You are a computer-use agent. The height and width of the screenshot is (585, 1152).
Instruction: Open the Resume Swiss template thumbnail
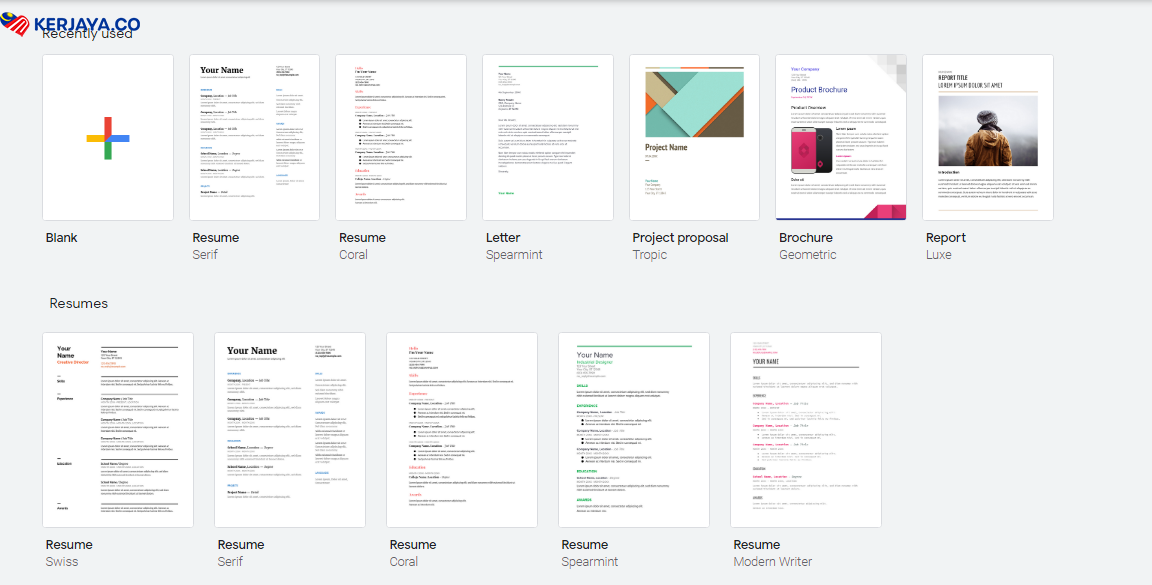click(x=118, y=430)
